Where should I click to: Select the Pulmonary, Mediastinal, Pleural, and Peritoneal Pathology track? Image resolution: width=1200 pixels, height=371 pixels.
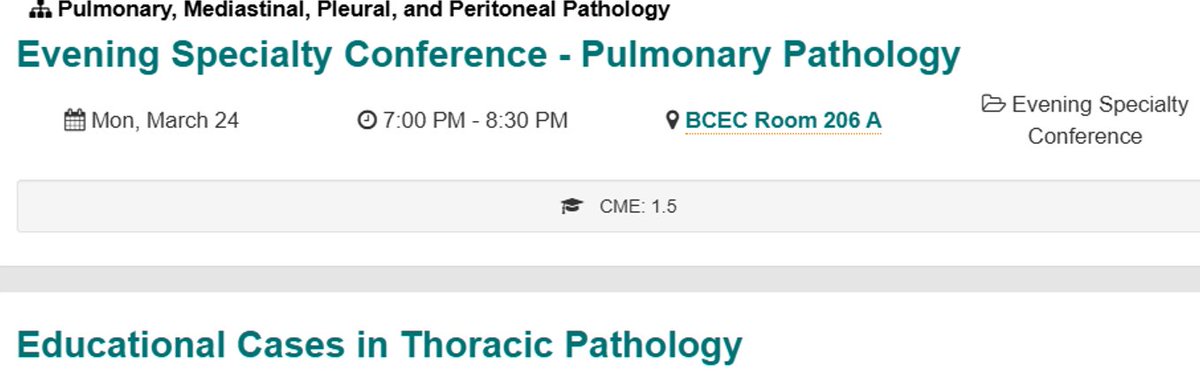(364, 11)
